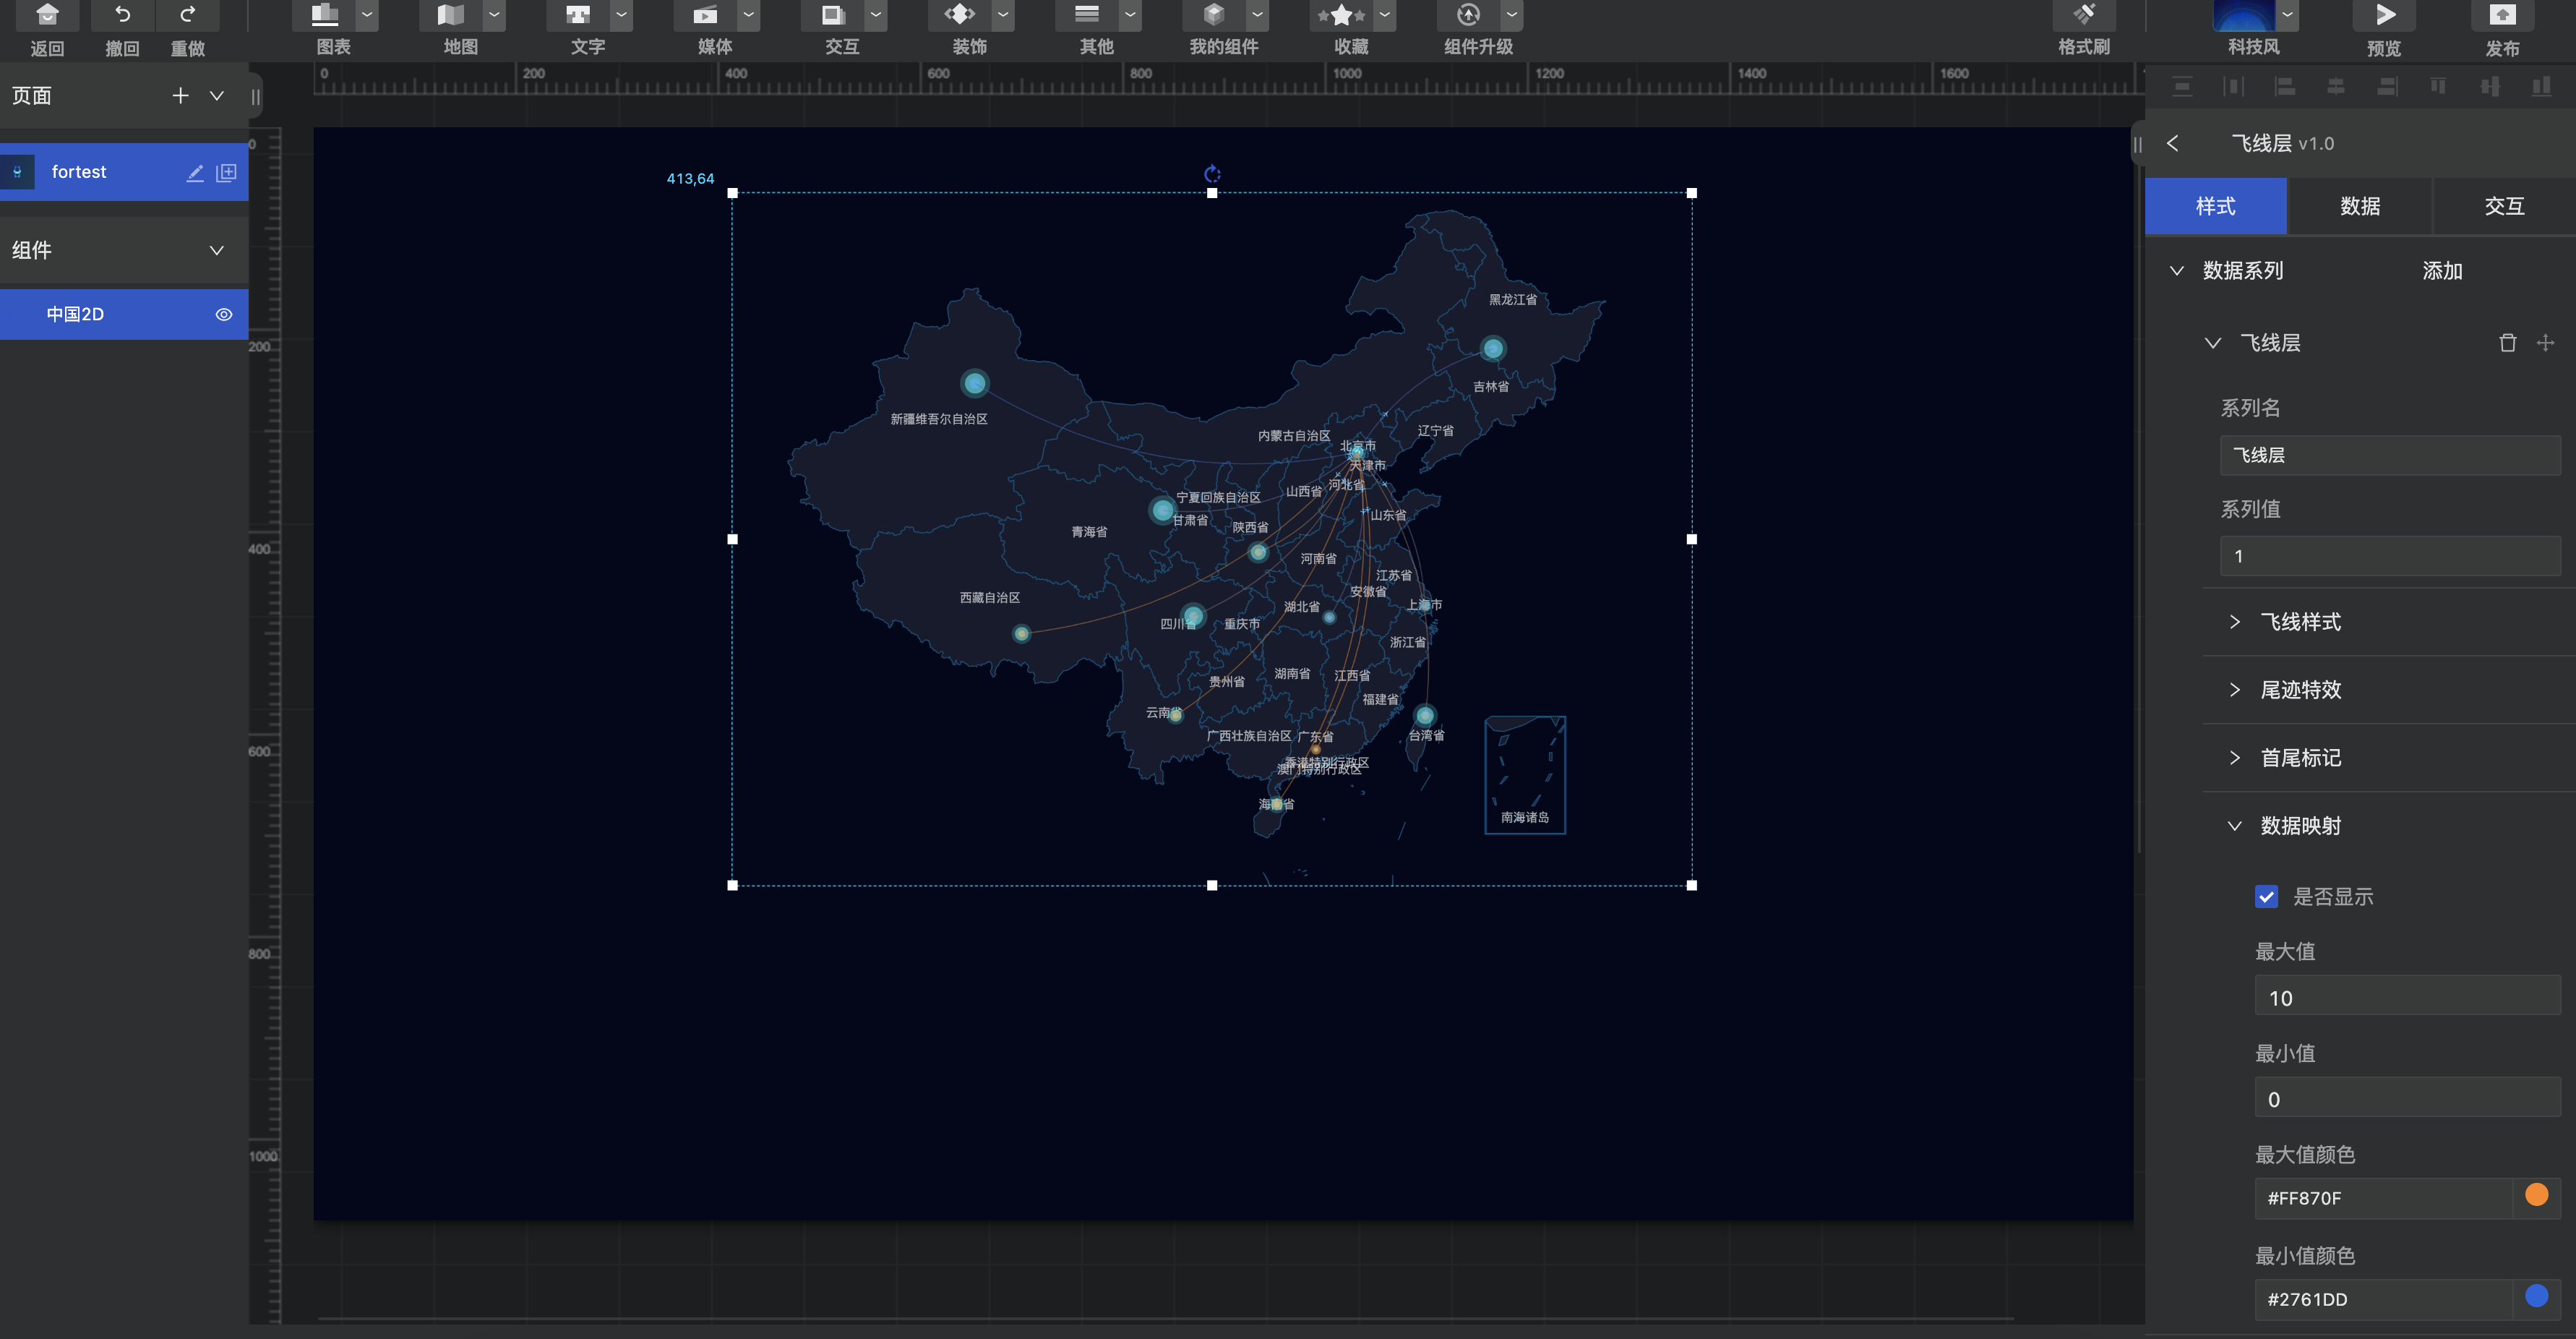Open the orange 最大值颜色 color swatch
The height and width of the screenshot is (1339, 2576).
(x=2536, y=1195)
